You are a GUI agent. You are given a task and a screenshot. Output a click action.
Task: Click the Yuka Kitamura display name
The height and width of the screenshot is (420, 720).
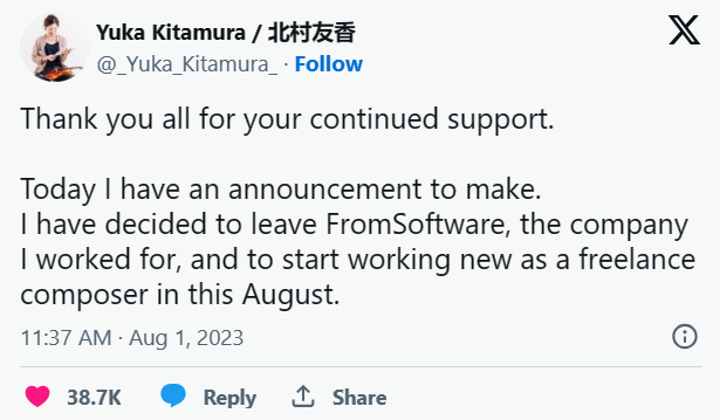166,33
